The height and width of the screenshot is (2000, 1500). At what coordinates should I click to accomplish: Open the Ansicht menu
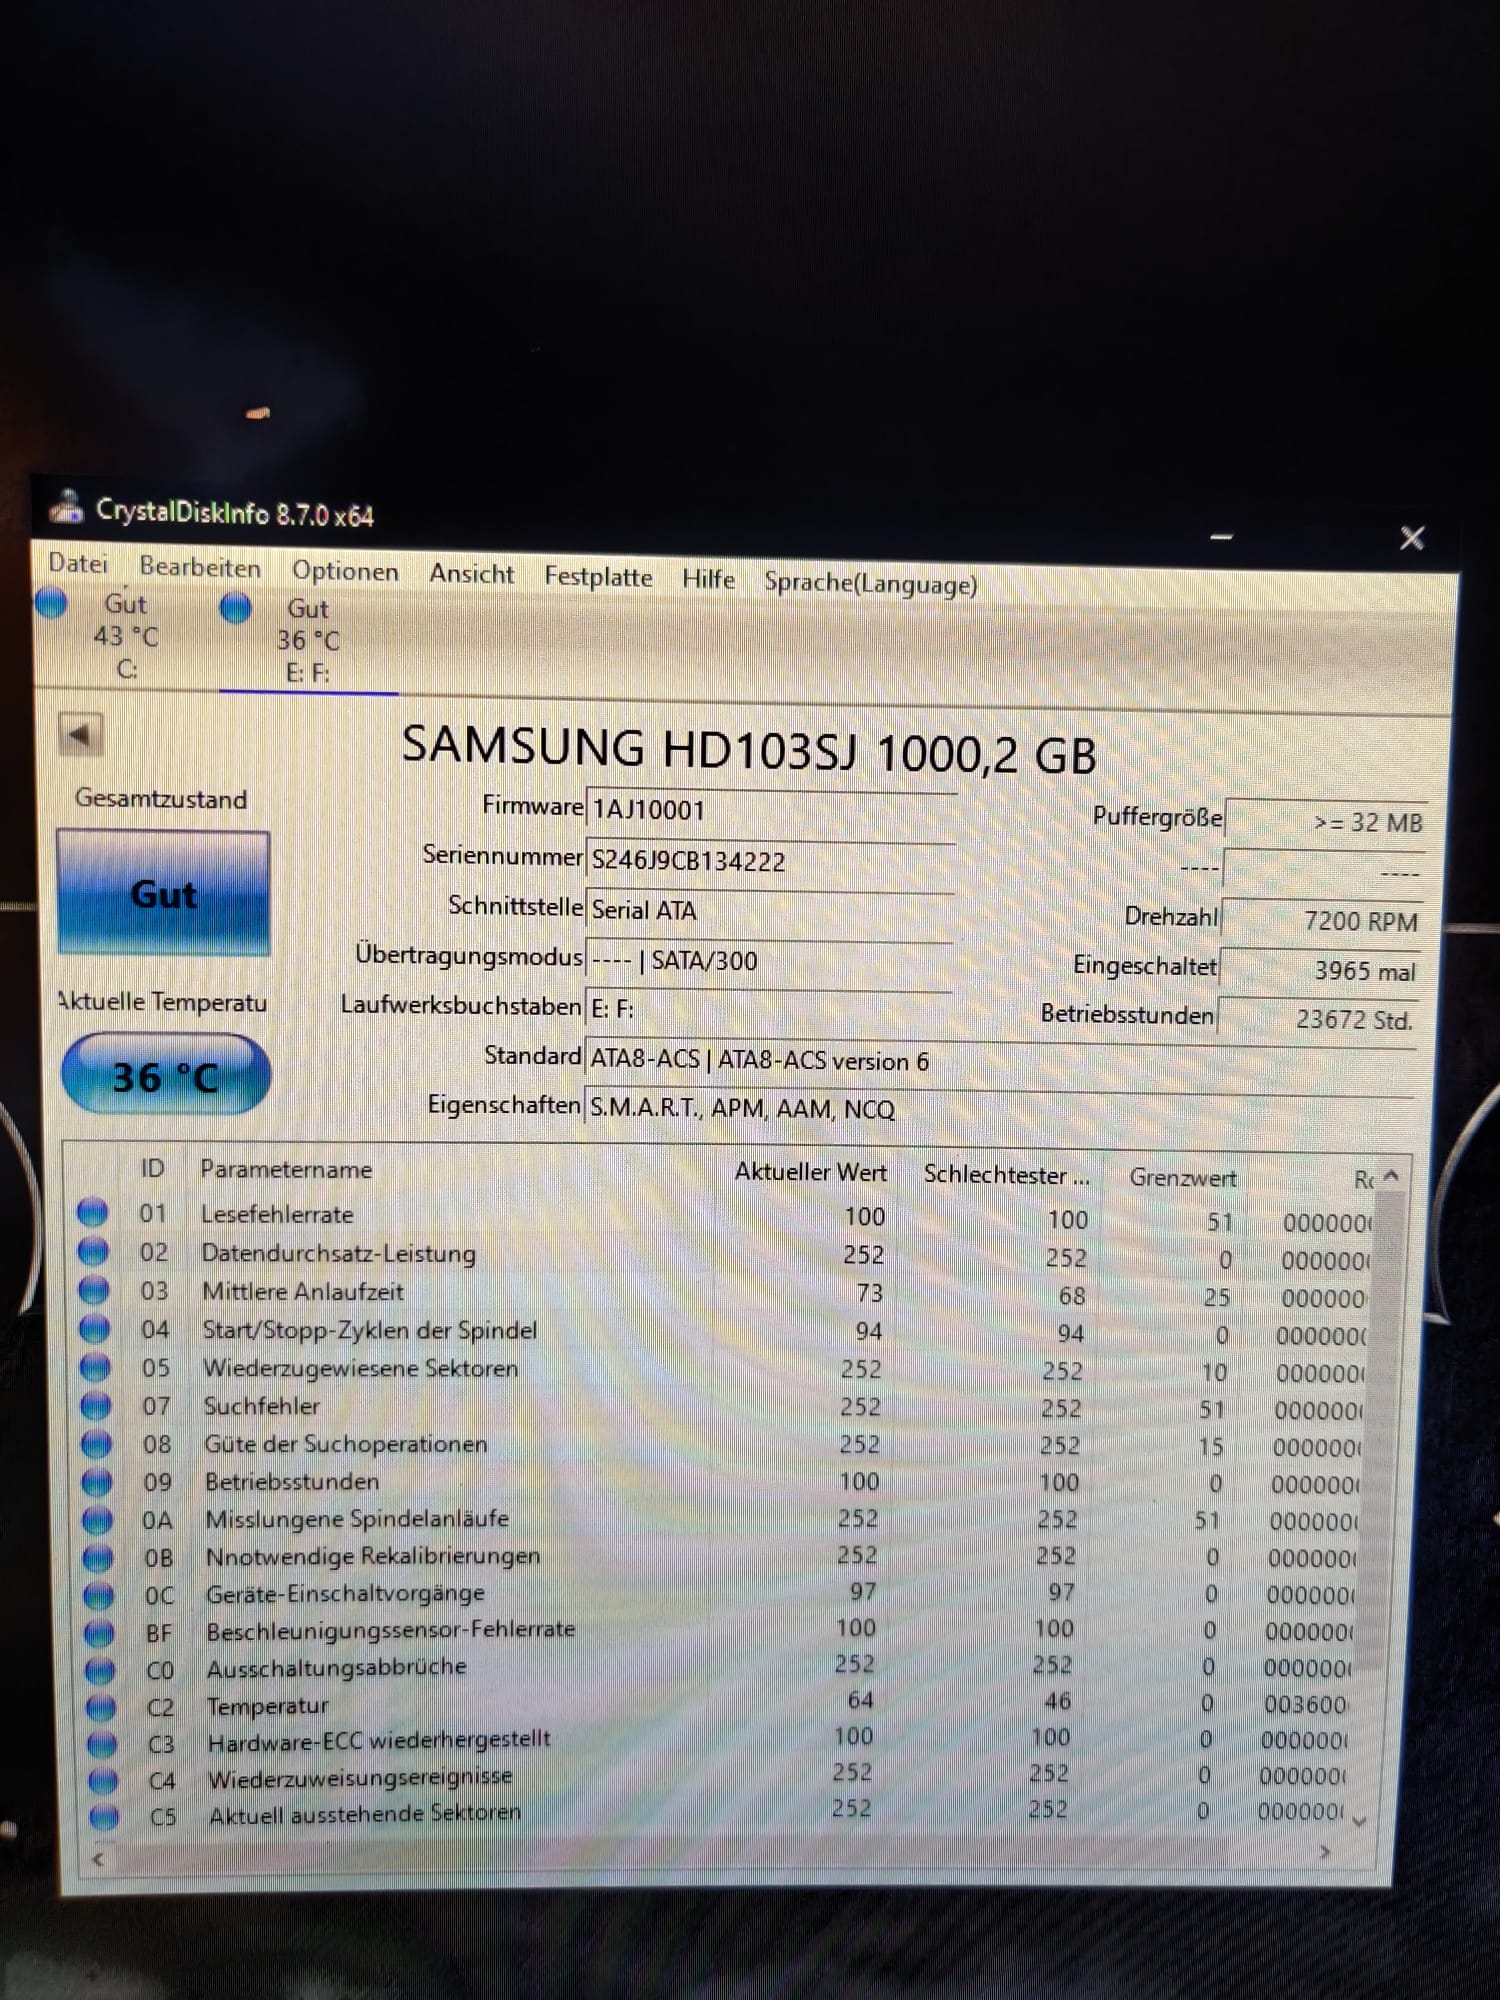[x=471, y=574]
